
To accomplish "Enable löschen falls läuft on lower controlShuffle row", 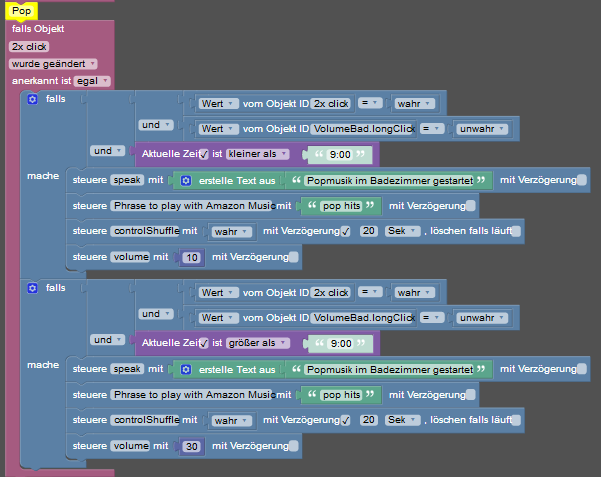I will point(516,420).
